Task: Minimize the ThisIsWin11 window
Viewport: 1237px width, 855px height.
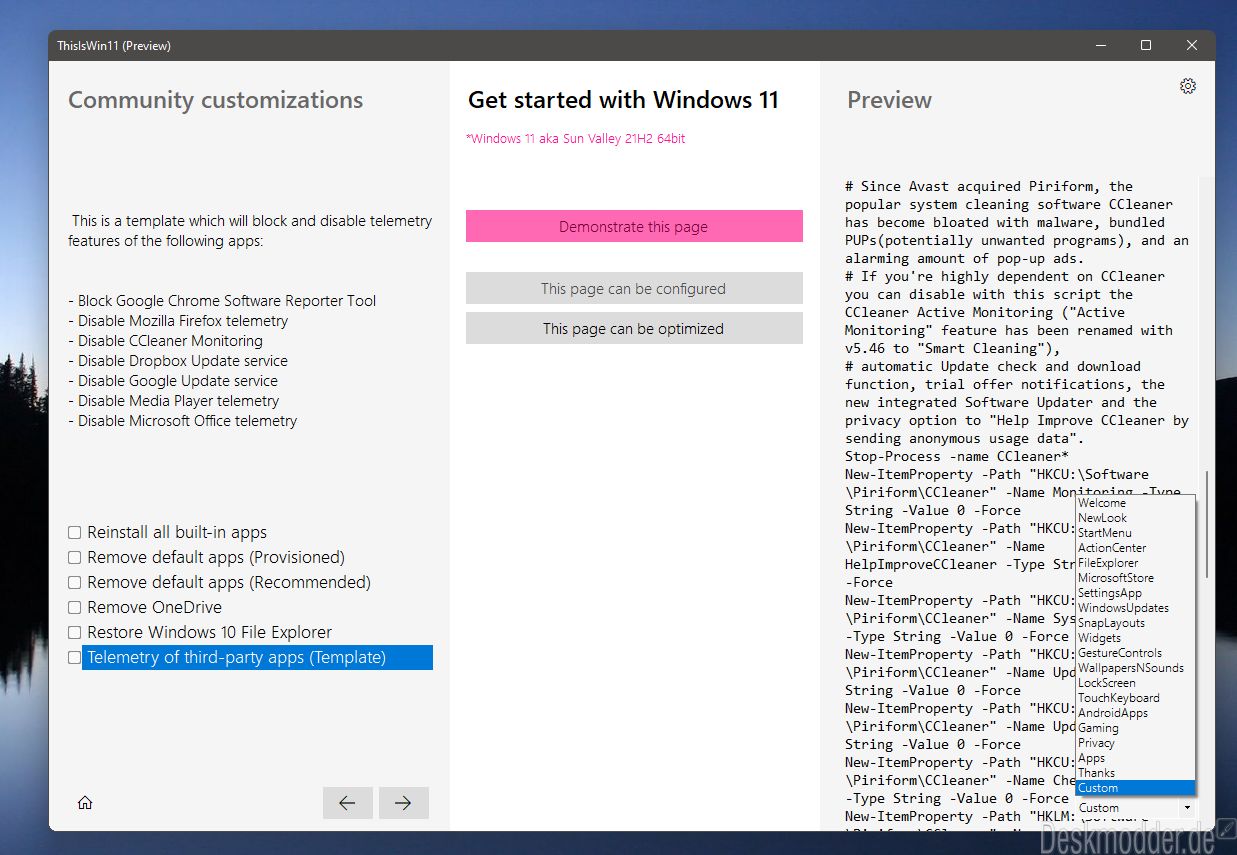Action: [1100, 46]
